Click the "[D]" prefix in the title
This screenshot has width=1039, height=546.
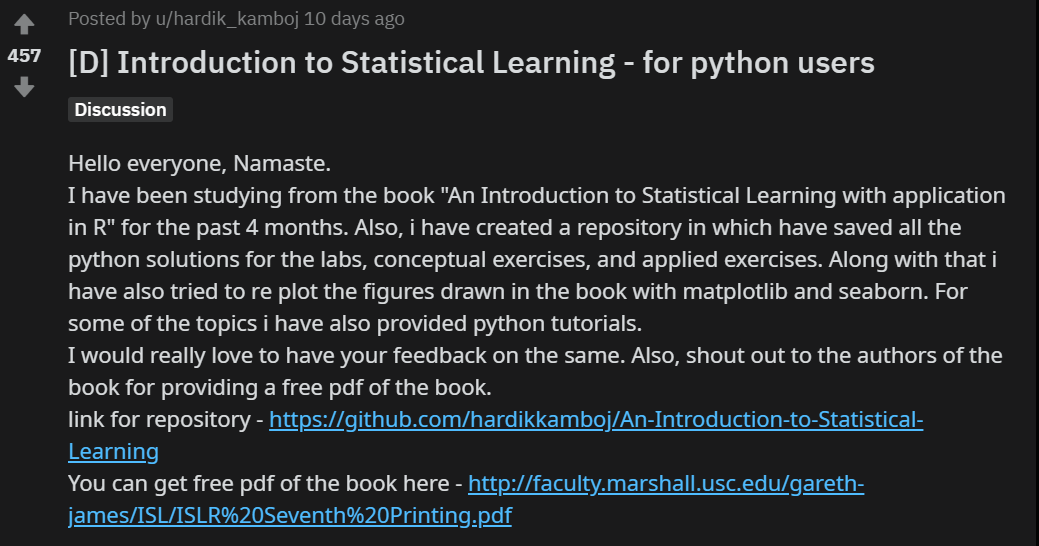(88, 63)
